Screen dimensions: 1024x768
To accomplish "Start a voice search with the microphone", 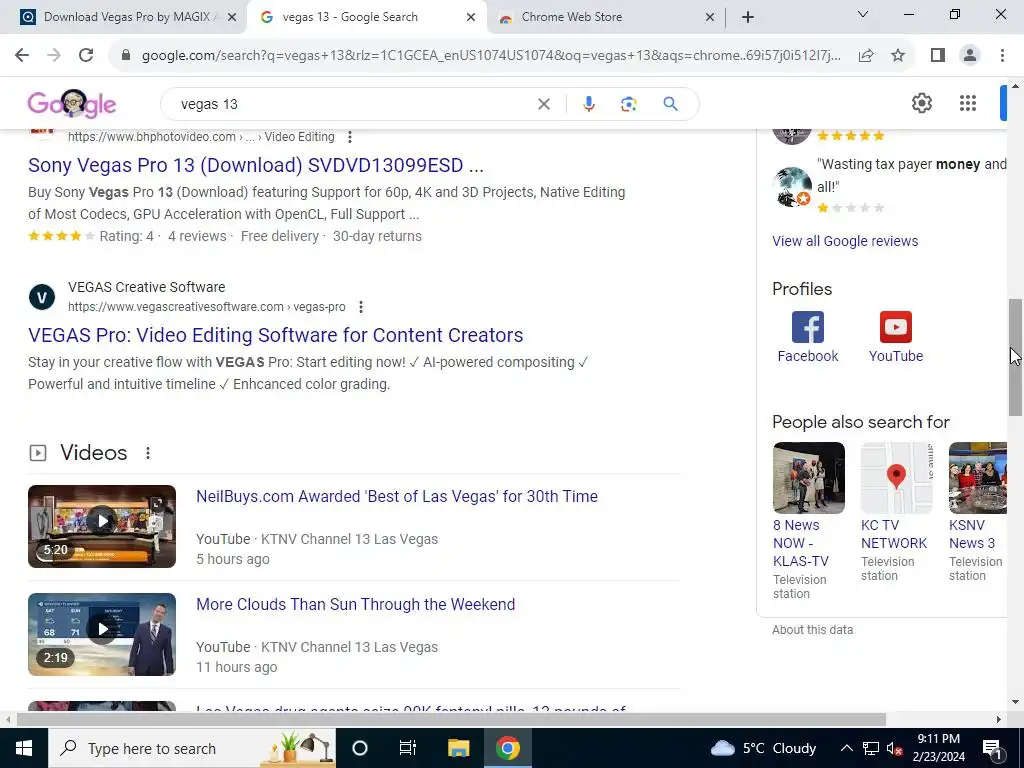I will pos(588,104).
